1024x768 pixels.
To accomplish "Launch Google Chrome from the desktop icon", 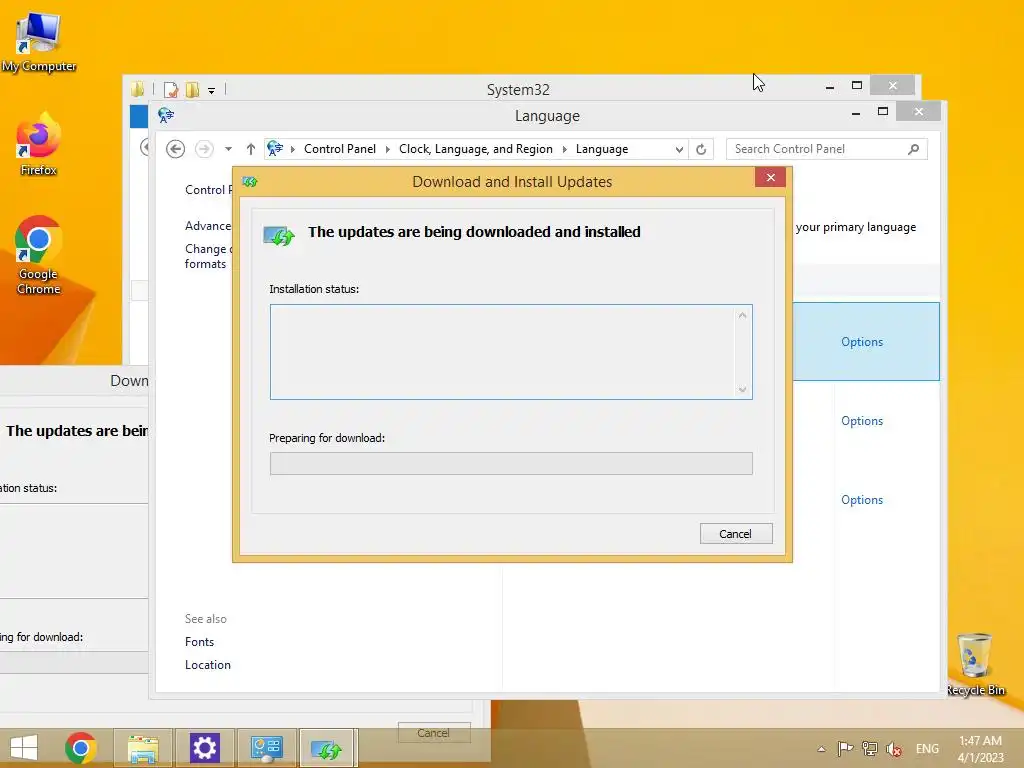I will [38, 255].
